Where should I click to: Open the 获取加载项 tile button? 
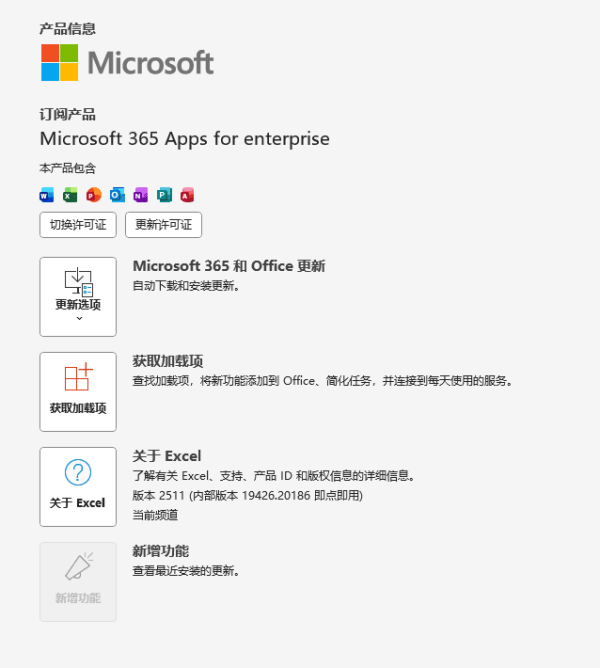click(x=78, y=391)
